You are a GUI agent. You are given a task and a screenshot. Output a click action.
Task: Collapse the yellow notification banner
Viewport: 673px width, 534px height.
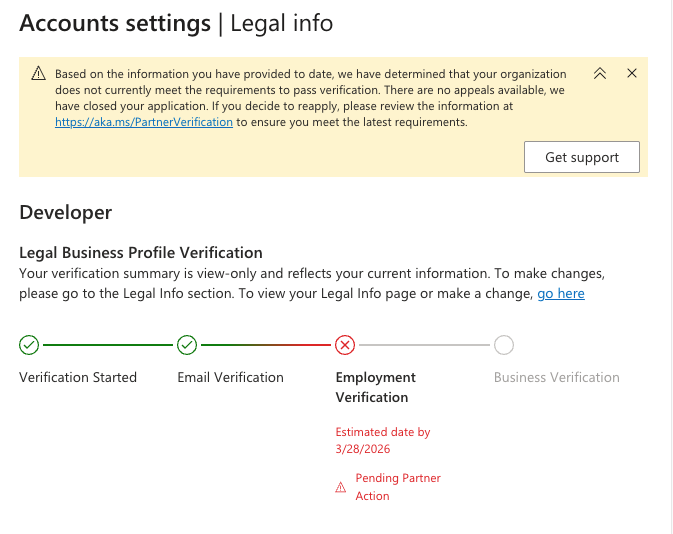coord(600,73)
